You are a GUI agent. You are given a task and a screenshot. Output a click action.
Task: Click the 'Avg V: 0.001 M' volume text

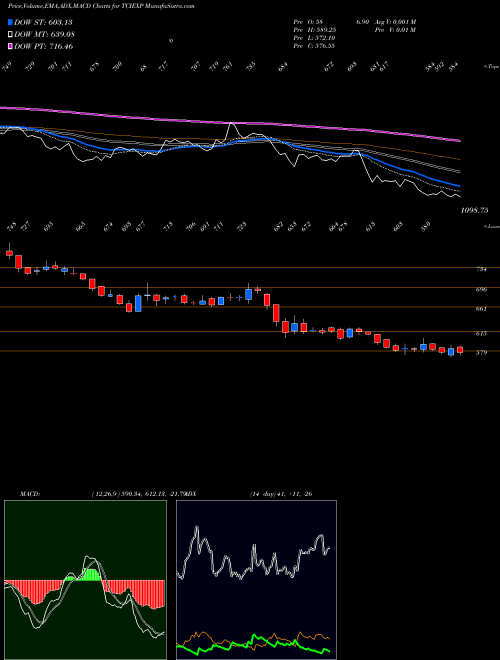[x=395, y=21]
